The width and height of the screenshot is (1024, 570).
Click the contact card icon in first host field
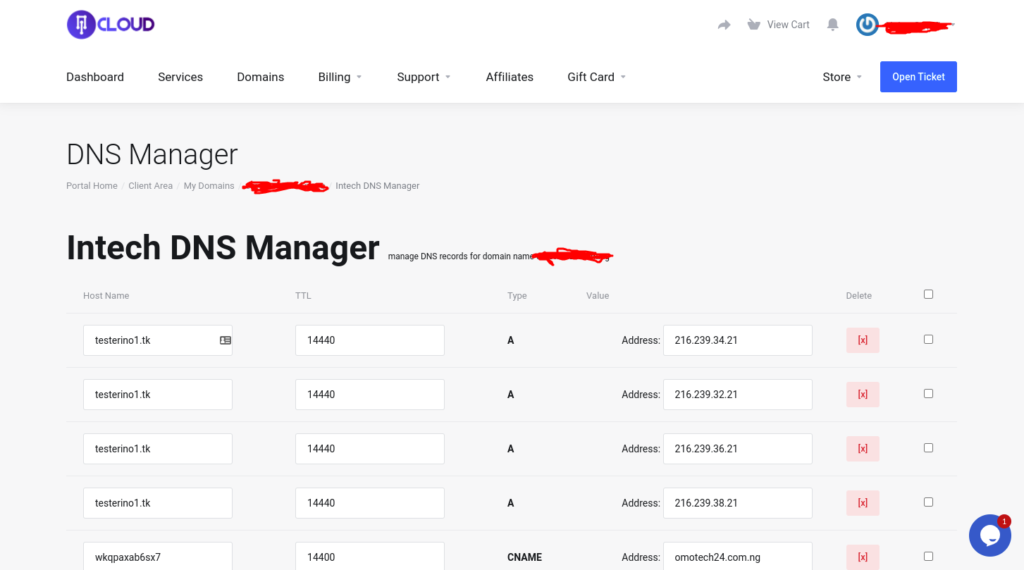(225, 340)
